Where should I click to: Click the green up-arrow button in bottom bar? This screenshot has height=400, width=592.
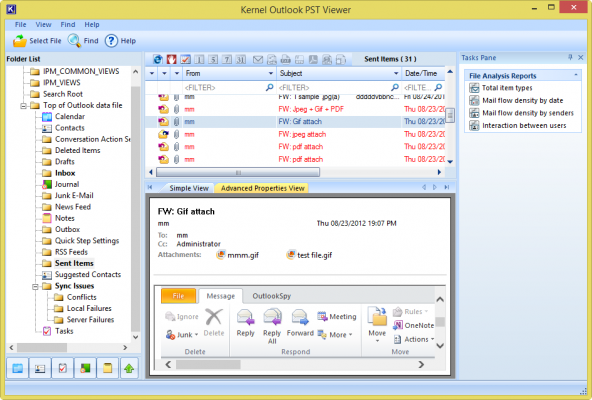[130, 368]
